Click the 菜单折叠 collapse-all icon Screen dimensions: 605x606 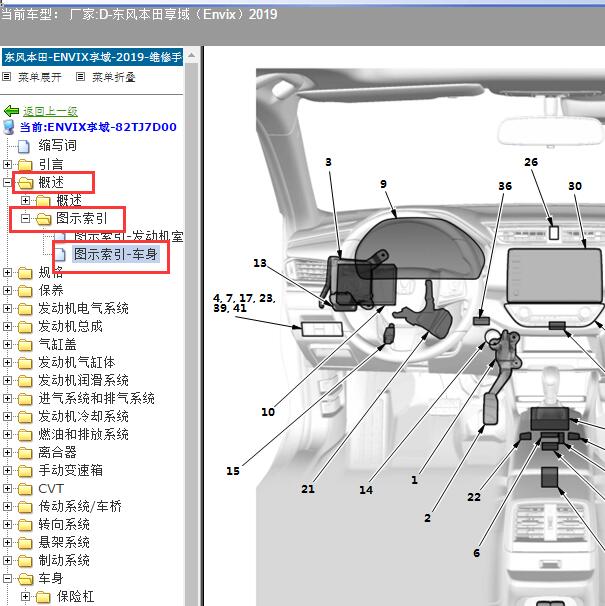80,77
